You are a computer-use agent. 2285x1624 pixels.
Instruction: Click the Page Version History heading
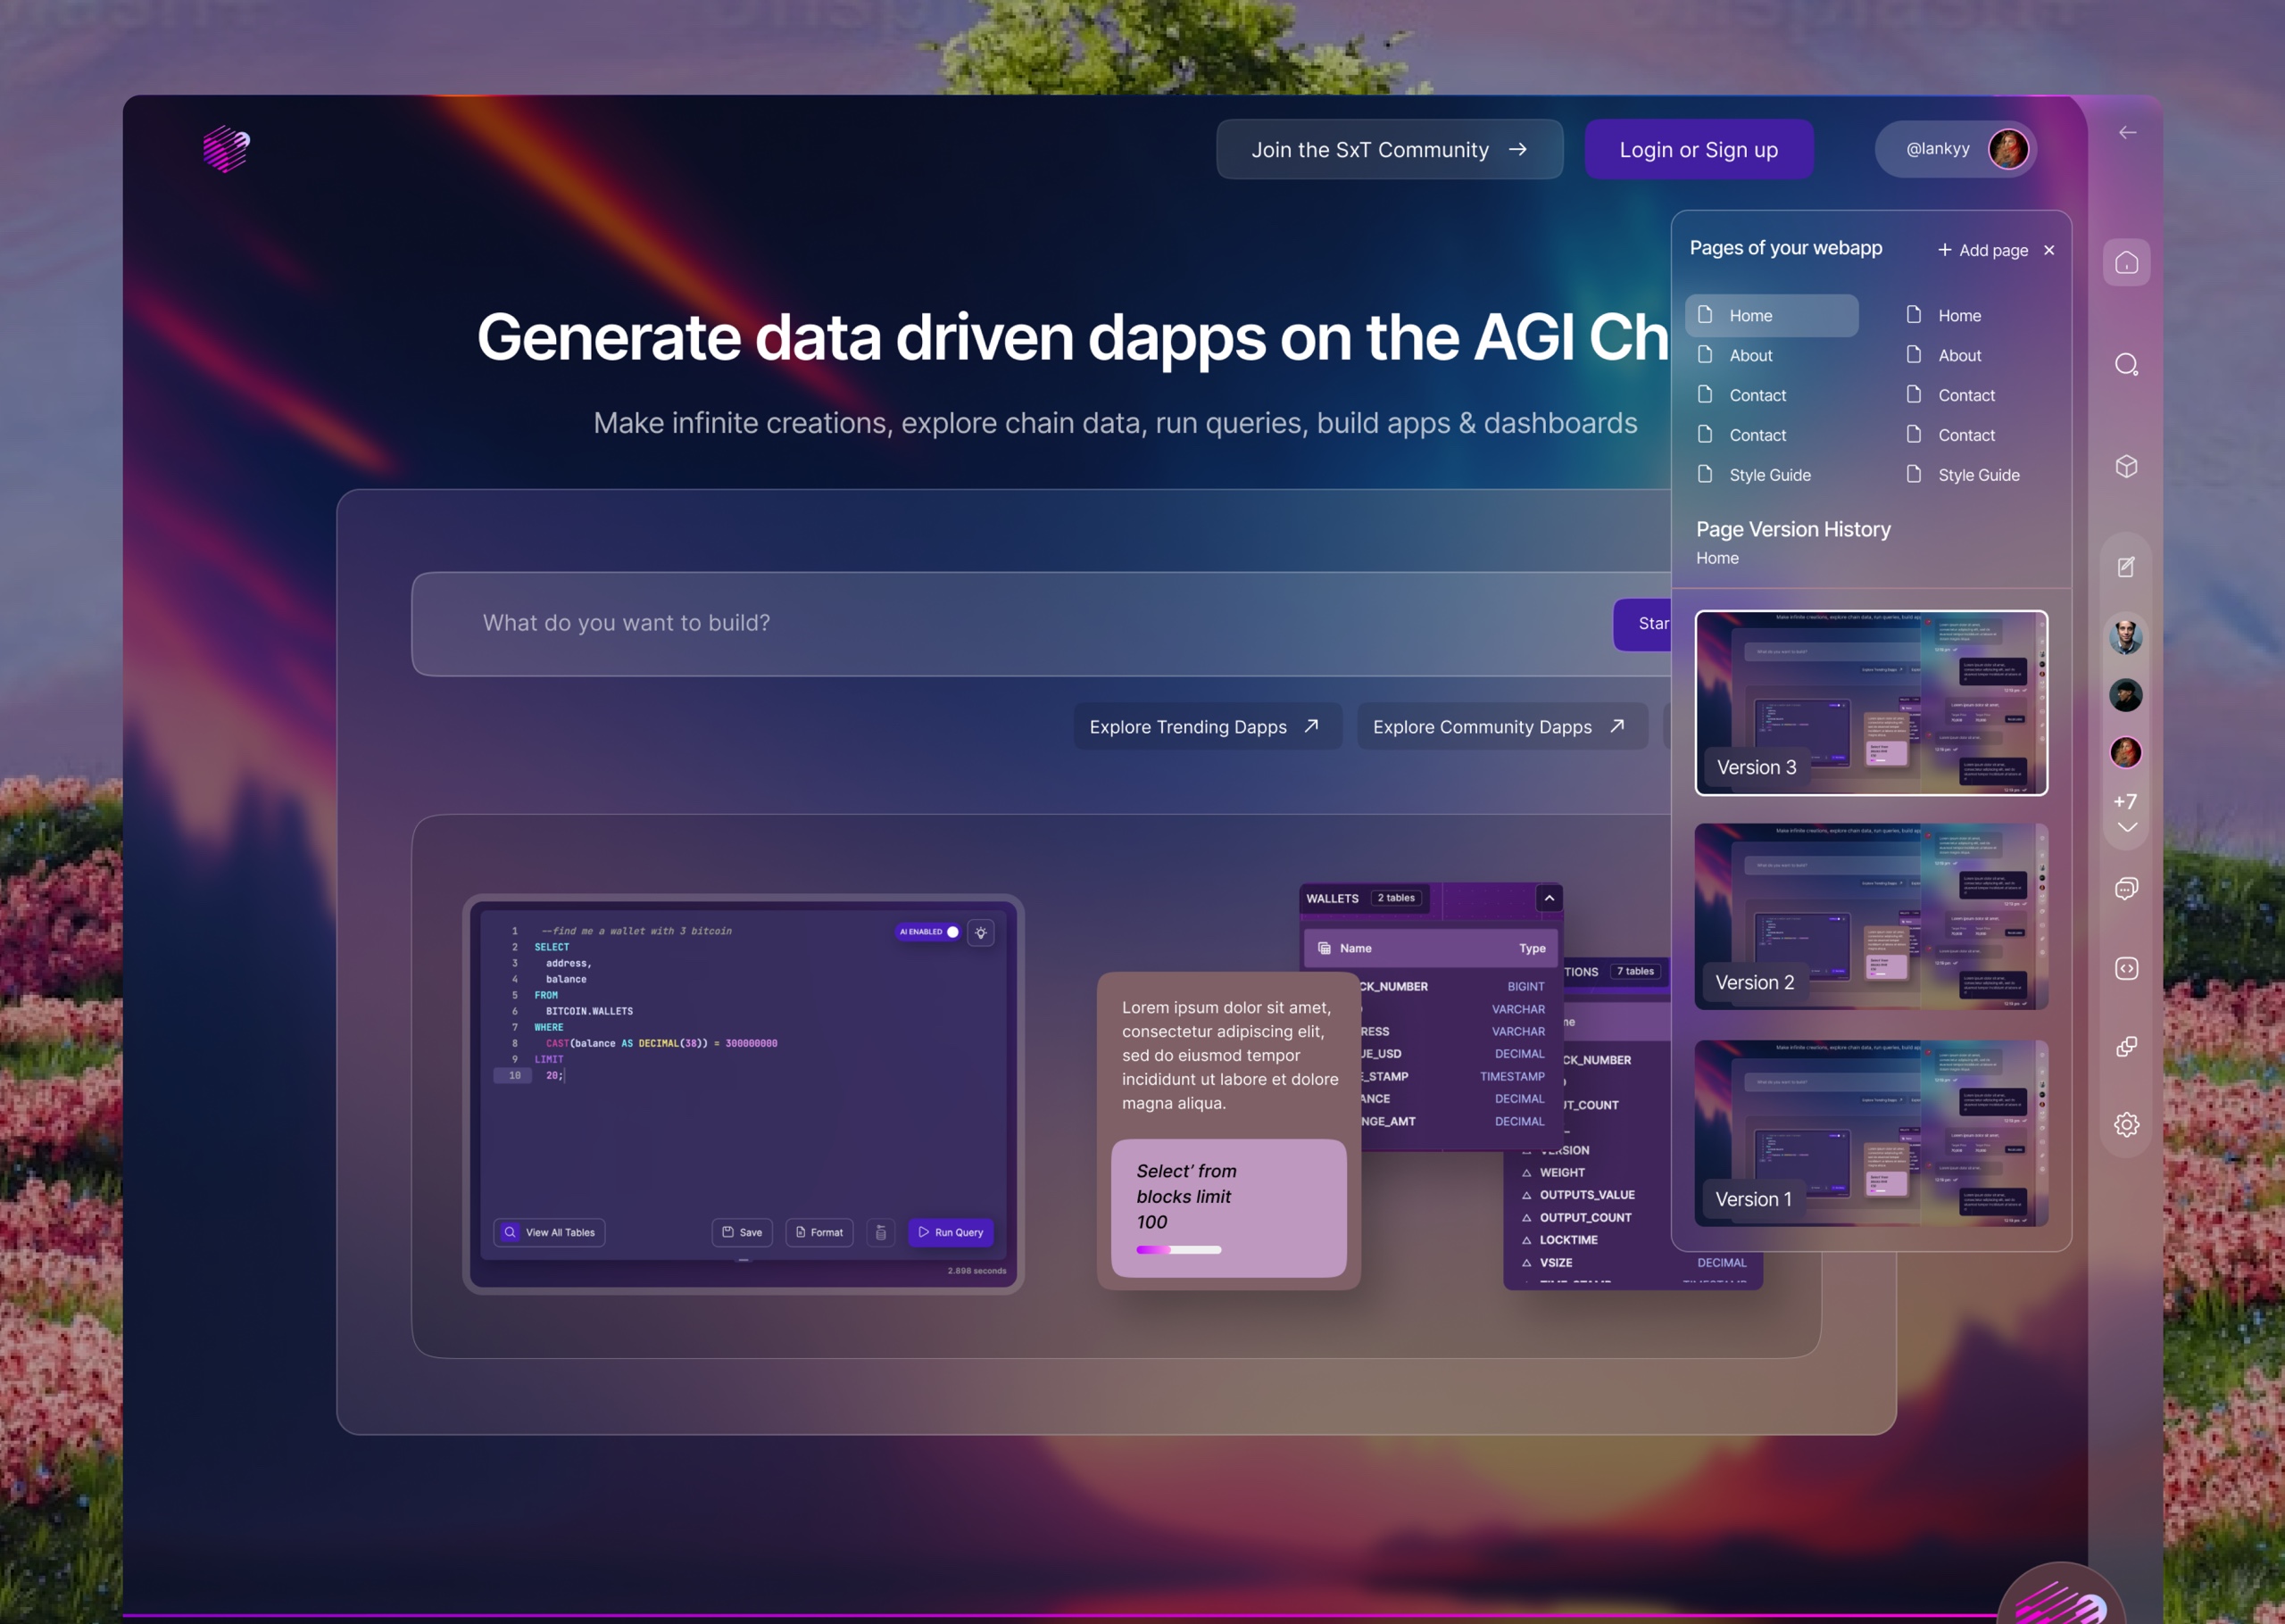(x=1793, y=529)
